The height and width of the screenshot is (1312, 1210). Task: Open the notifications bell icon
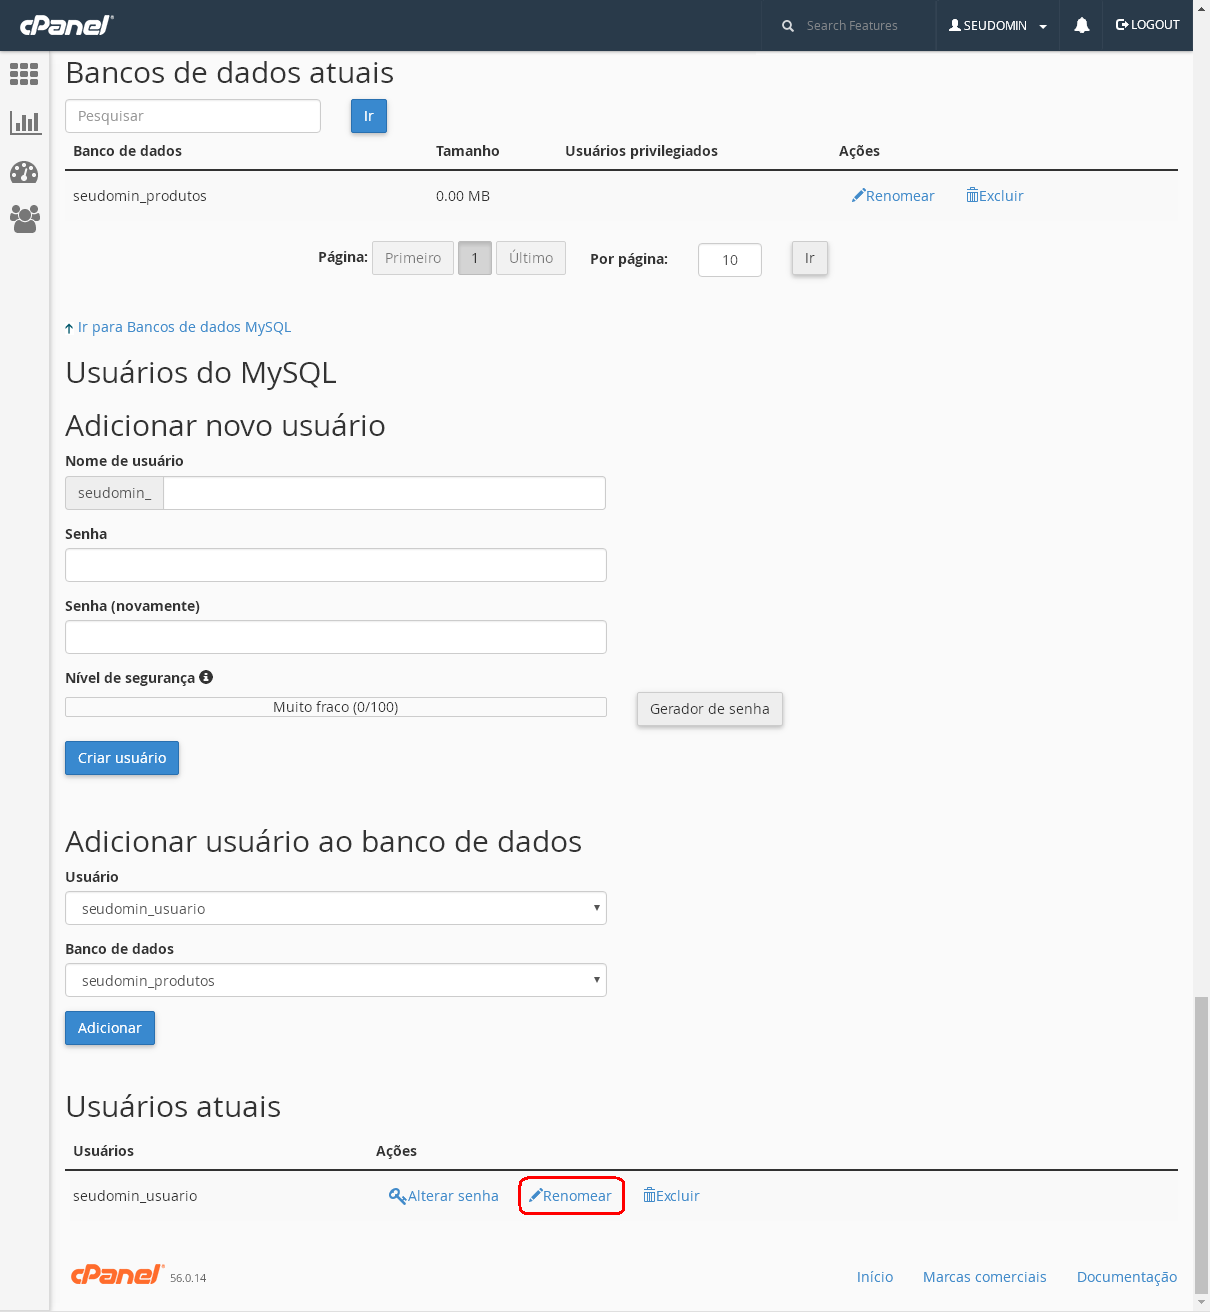click(x=1082, y=25)
